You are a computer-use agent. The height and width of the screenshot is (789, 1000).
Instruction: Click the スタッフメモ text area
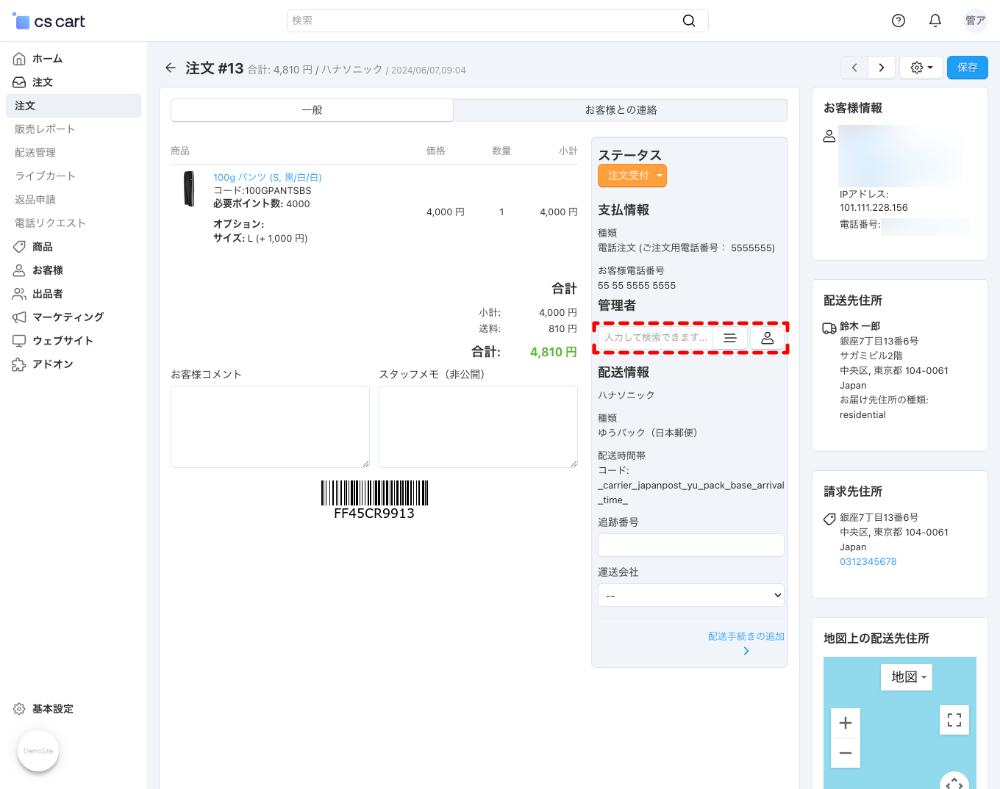477,426
